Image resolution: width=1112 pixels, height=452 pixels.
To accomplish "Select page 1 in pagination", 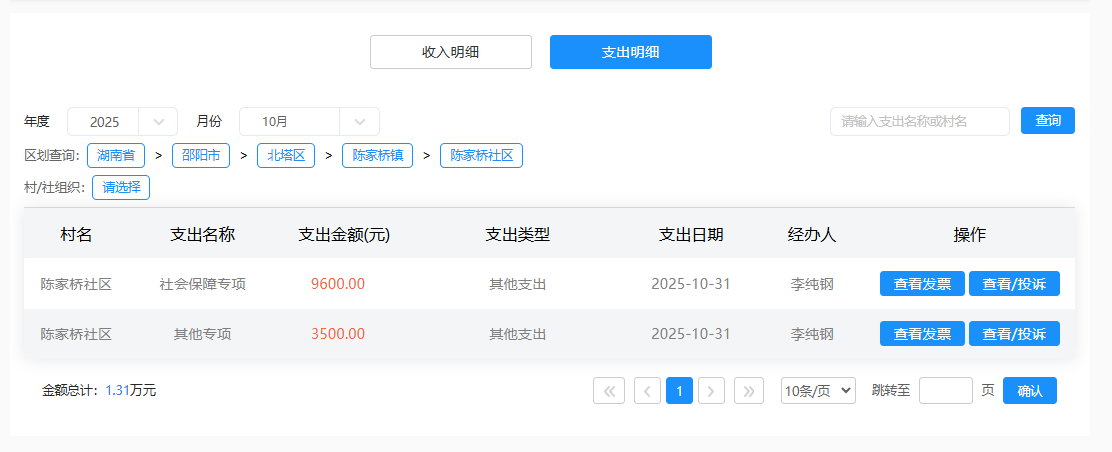I will pyautogui.click(x=679, y=391).
